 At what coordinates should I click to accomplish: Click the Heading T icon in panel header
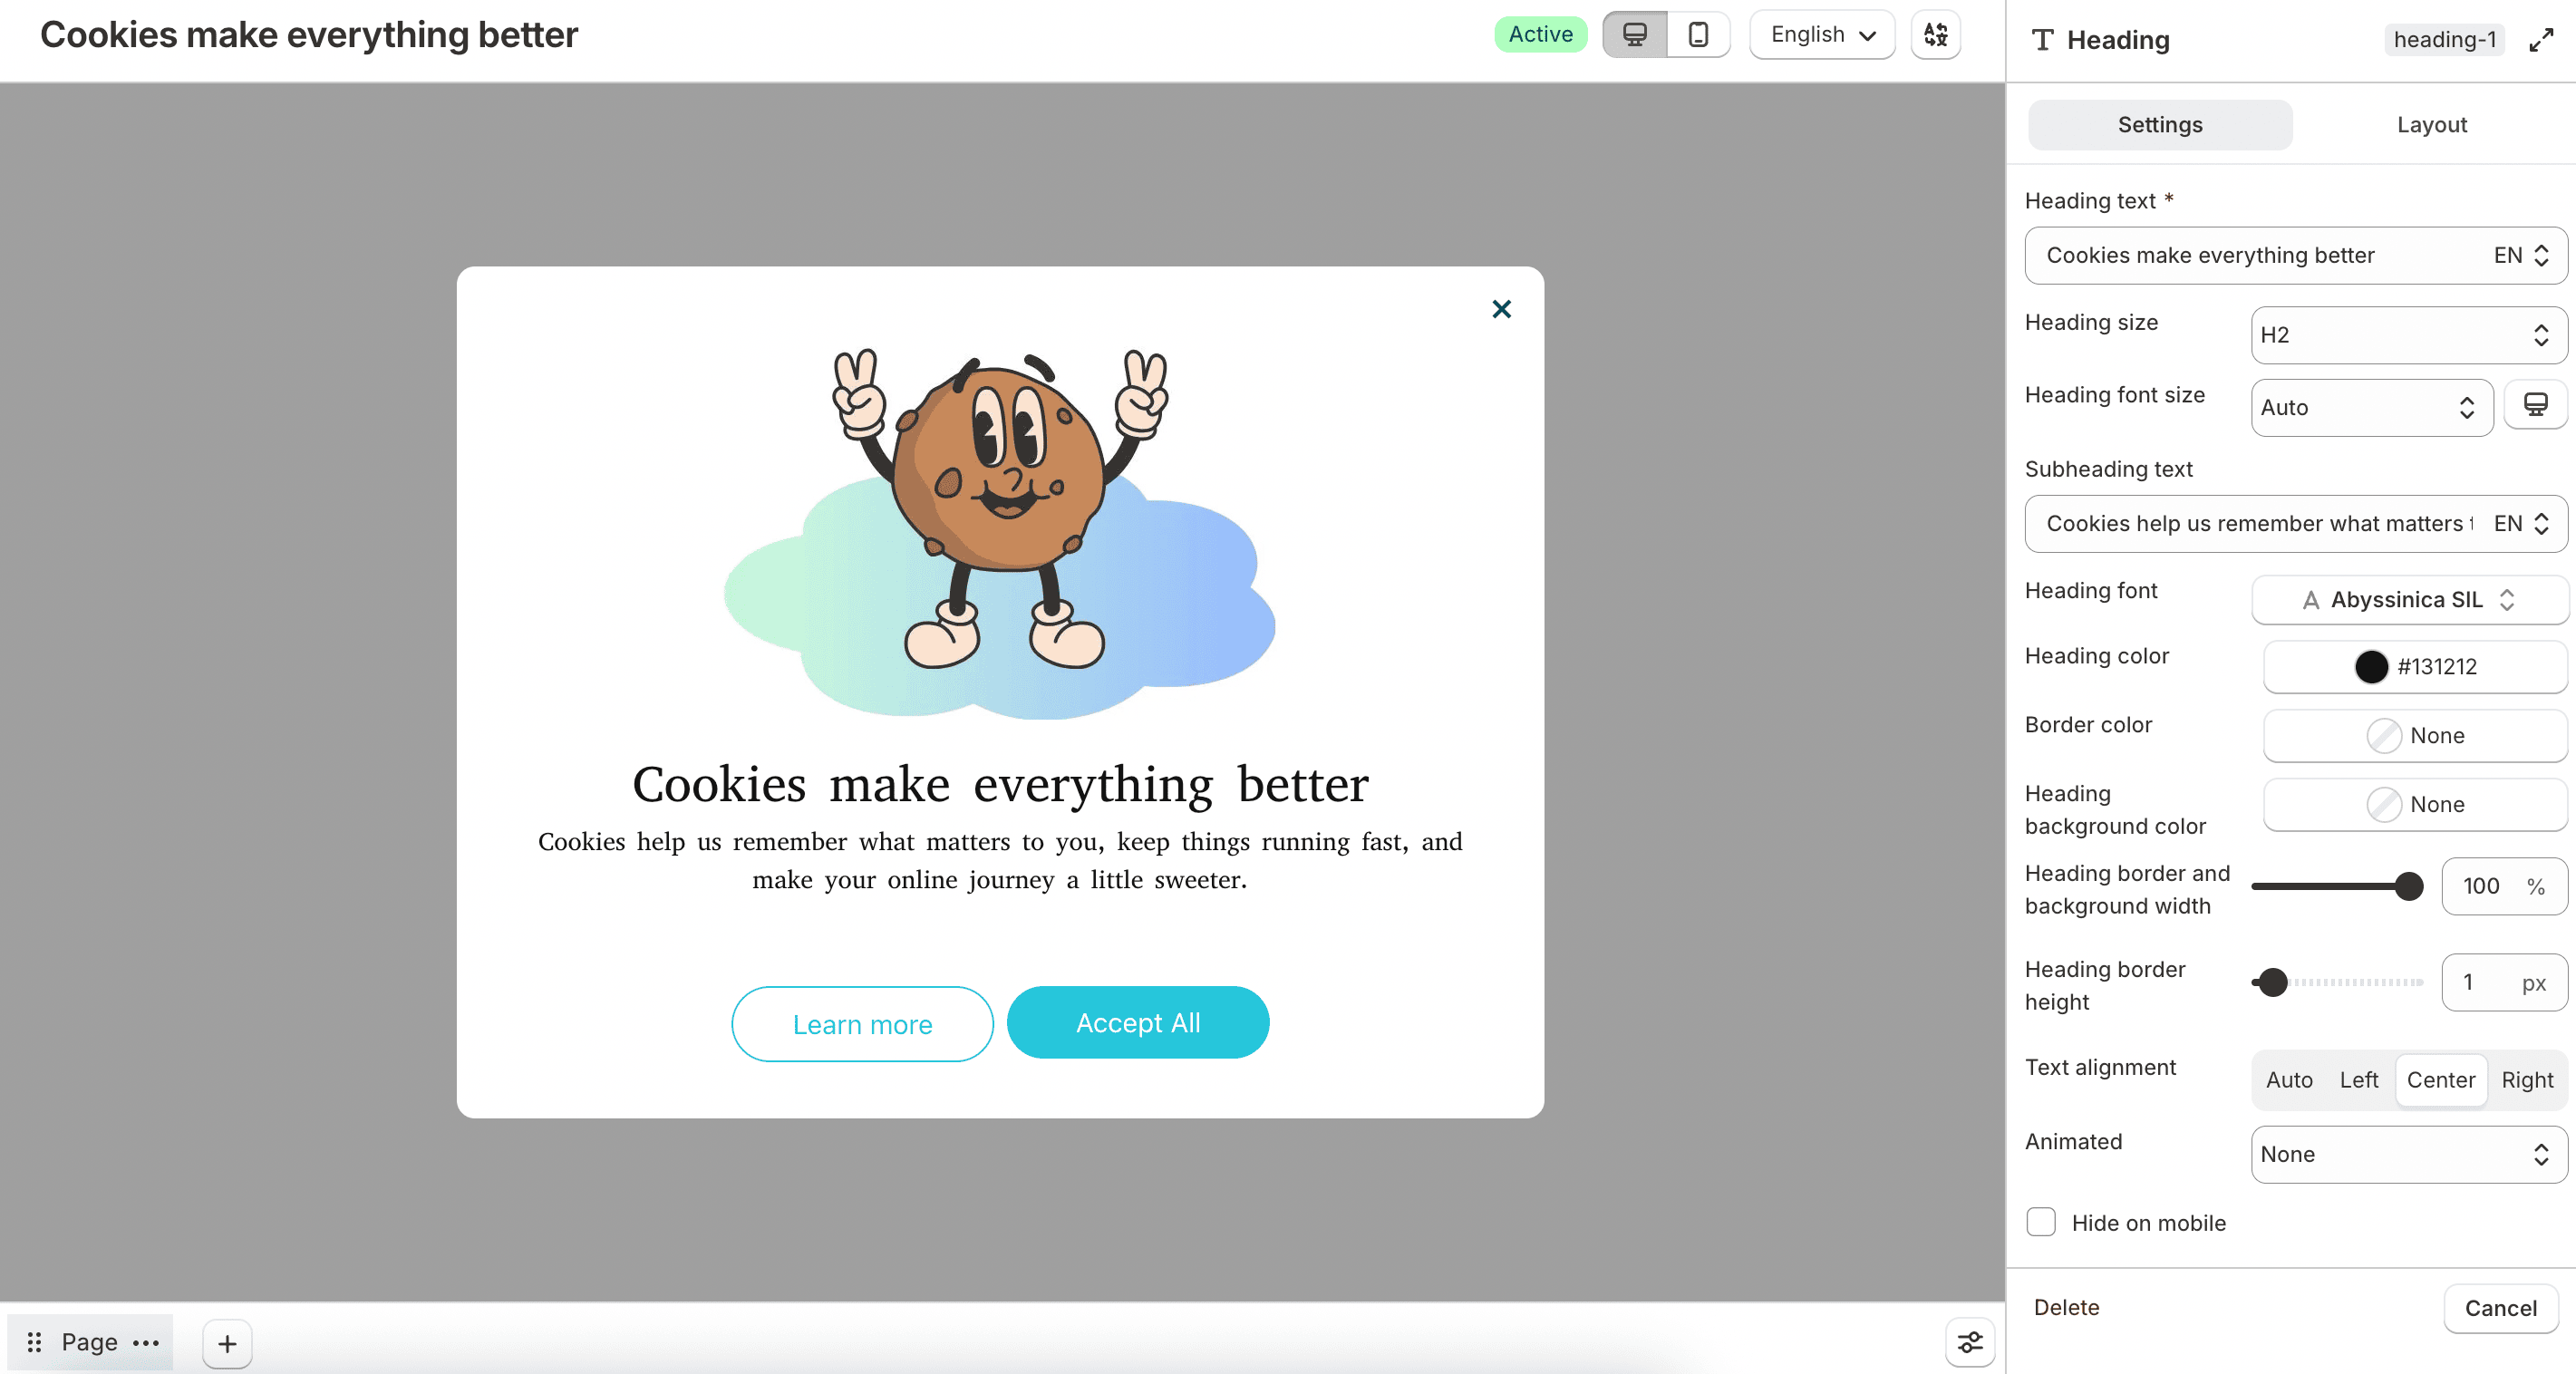[x=2042, y=40]
